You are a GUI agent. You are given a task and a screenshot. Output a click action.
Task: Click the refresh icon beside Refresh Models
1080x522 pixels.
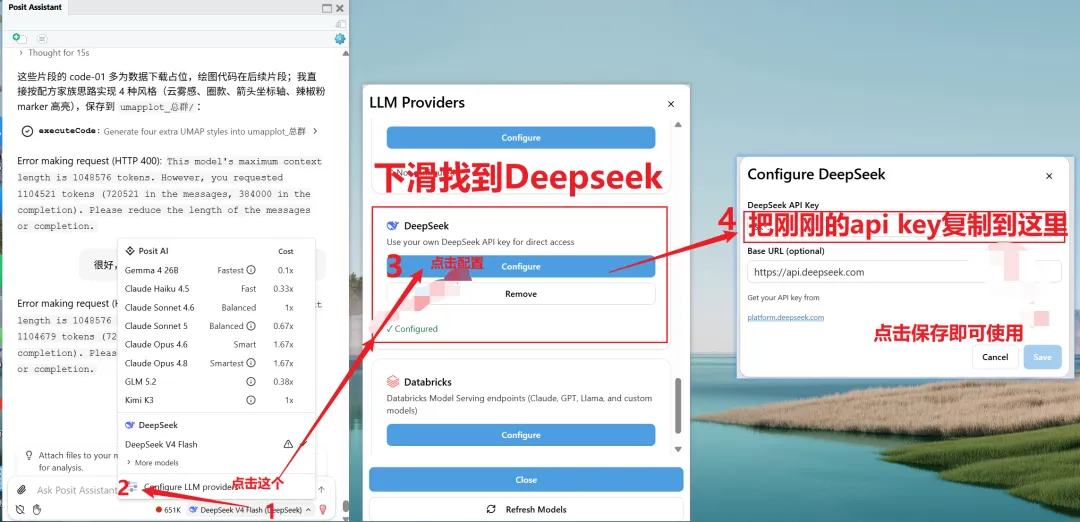click(x=491, y=510)
